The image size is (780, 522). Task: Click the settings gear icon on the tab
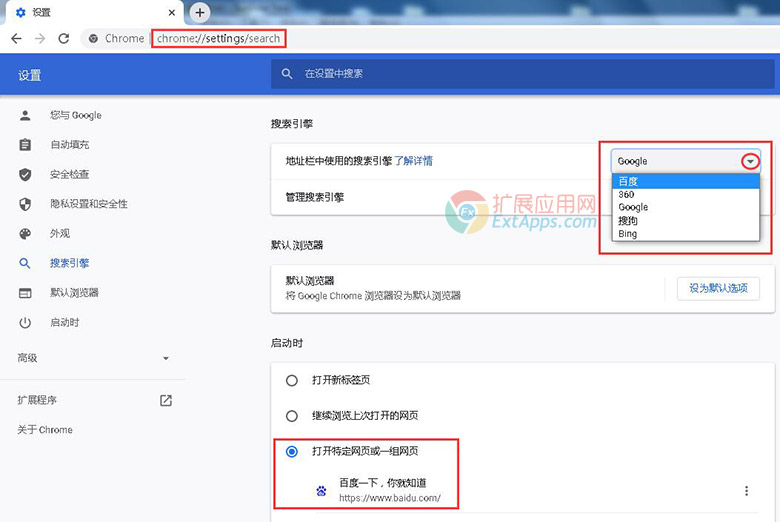(x=20, y=12)
